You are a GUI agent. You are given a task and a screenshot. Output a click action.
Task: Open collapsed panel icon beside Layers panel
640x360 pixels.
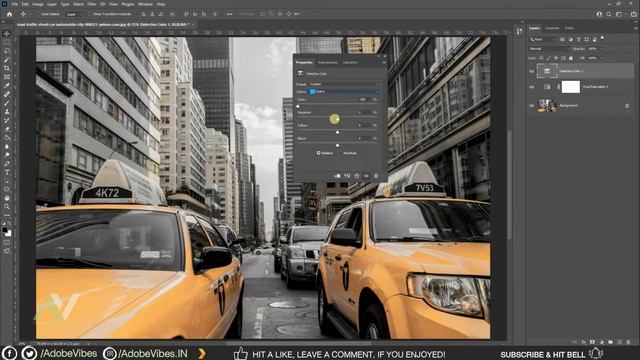click(519, 31)
